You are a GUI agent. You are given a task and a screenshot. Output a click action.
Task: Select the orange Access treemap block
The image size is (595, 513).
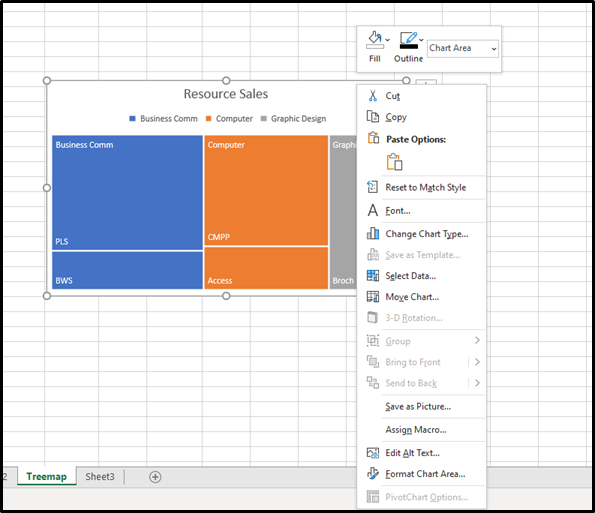(x=266, y=268)
